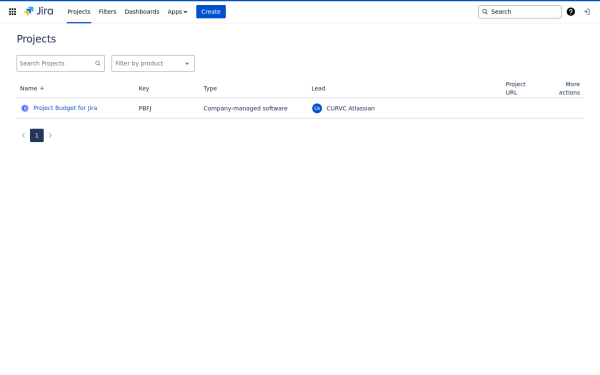Click the magnifier icon in Search Projects
This screenshot has width=600, height=375.
click(98, 64)
